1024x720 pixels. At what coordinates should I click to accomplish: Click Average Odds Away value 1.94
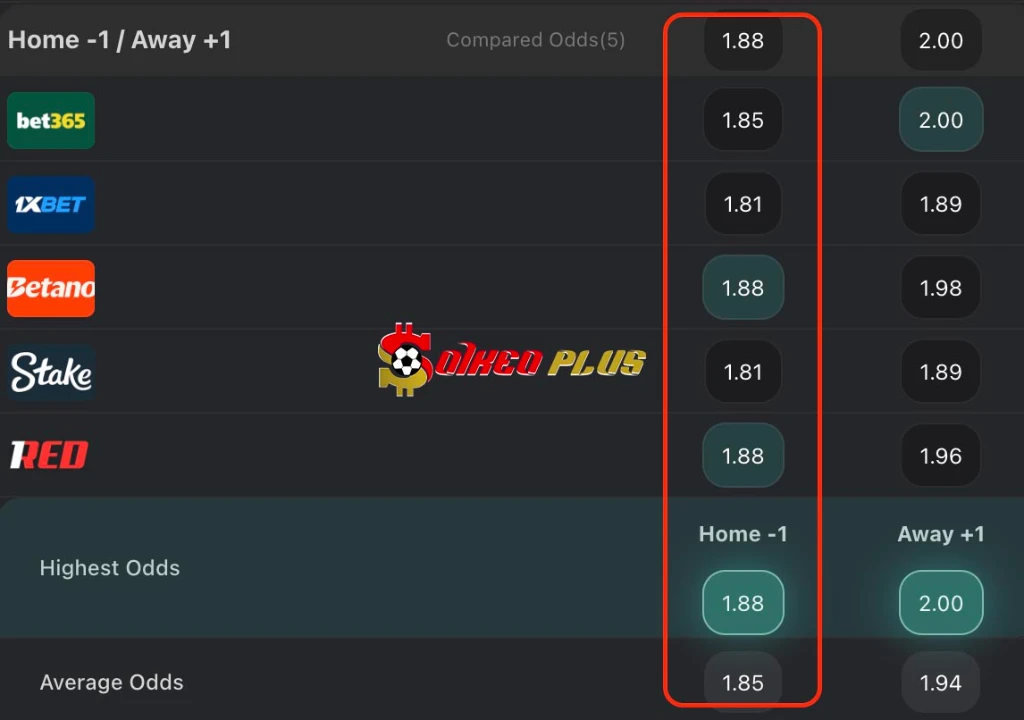click(940, 682)
